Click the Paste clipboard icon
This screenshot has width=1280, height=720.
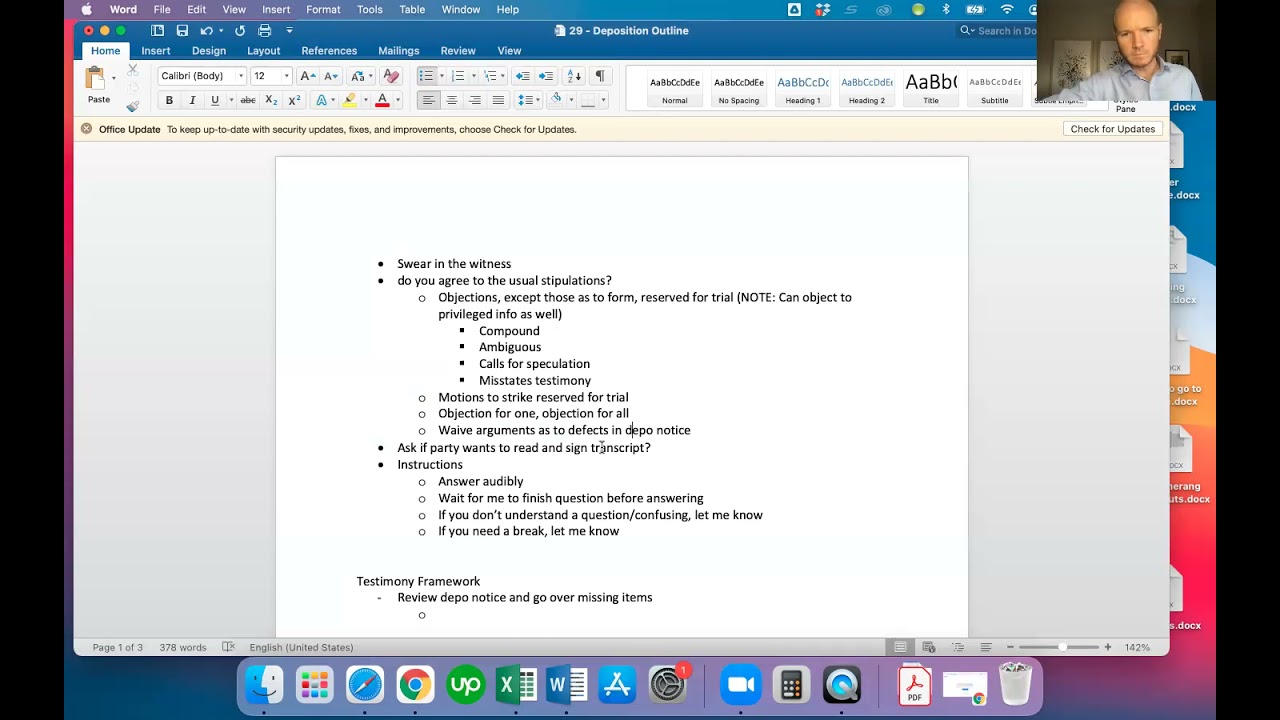click(x=96, y=78)
